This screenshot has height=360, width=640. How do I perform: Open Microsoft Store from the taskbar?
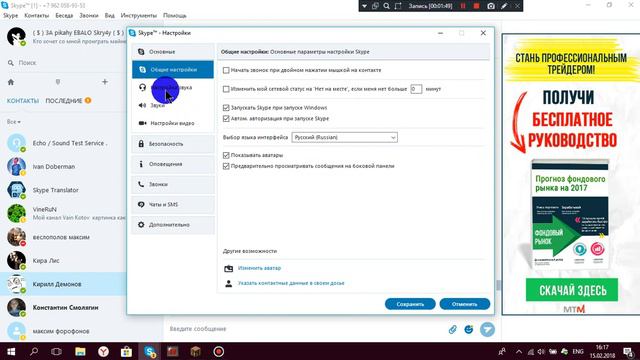click(x=127, y=351)
